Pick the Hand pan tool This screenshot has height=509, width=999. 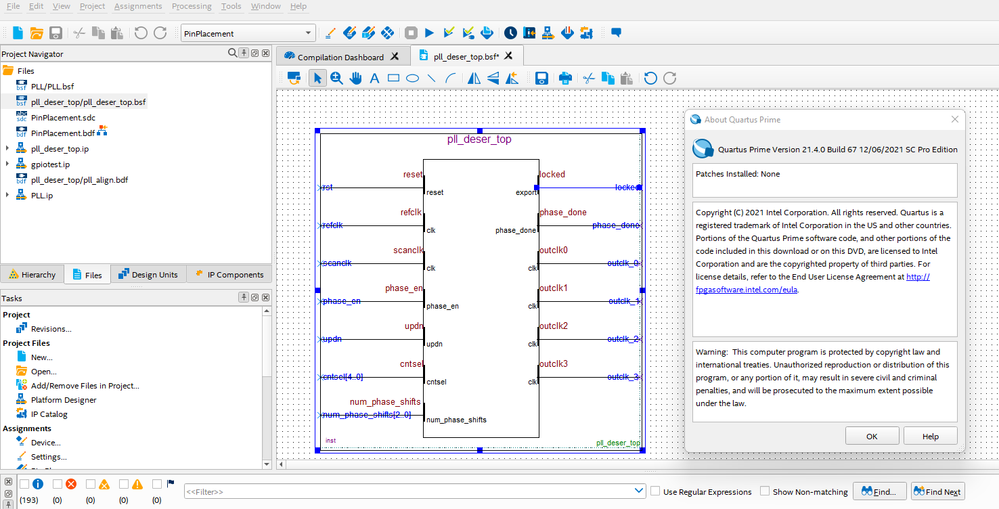click(x=356, y=78)
